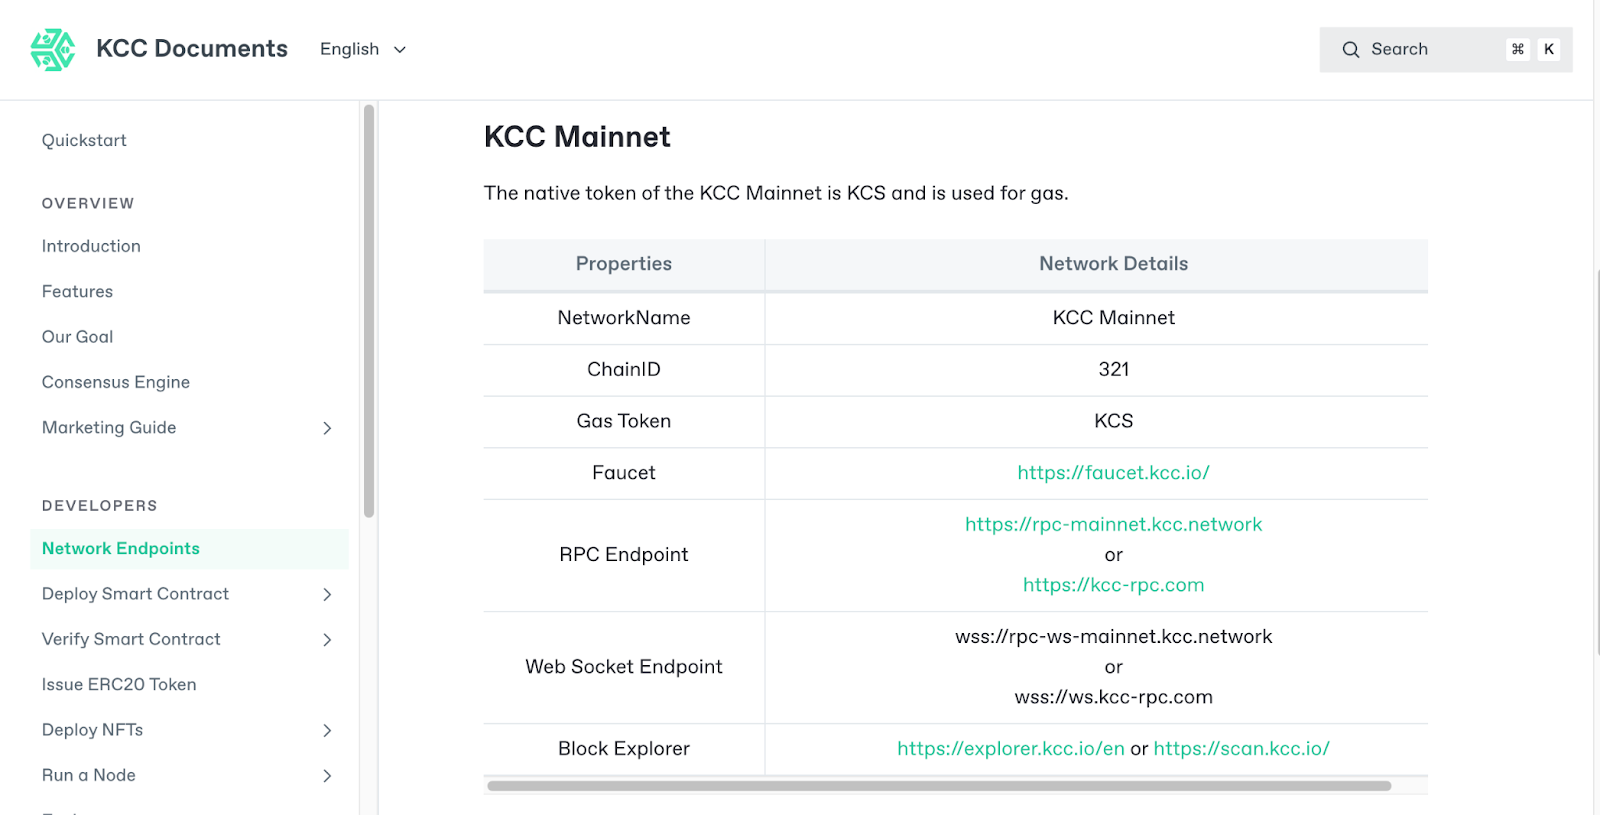Click the Gas Token cell
Image resolution: width=1600 pixels, height=815 pixels.
pyautogui.click(x=624, y=422)
